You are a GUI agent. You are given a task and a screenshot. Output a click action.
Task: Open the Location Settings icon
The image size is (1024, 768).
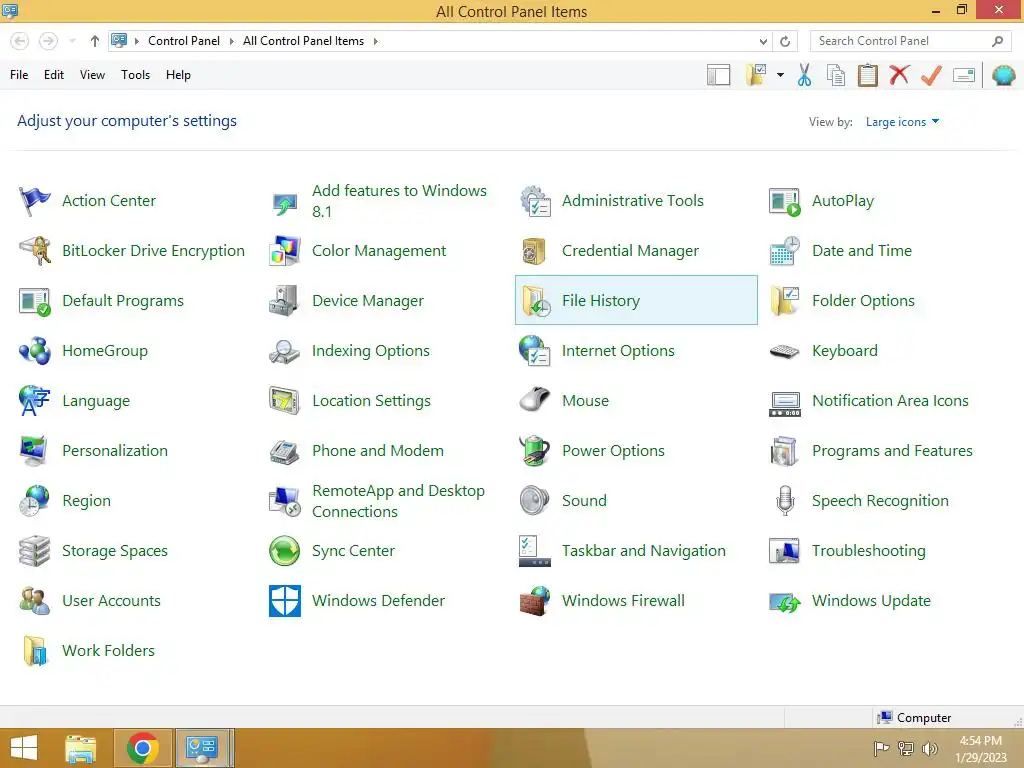[285, 401]
